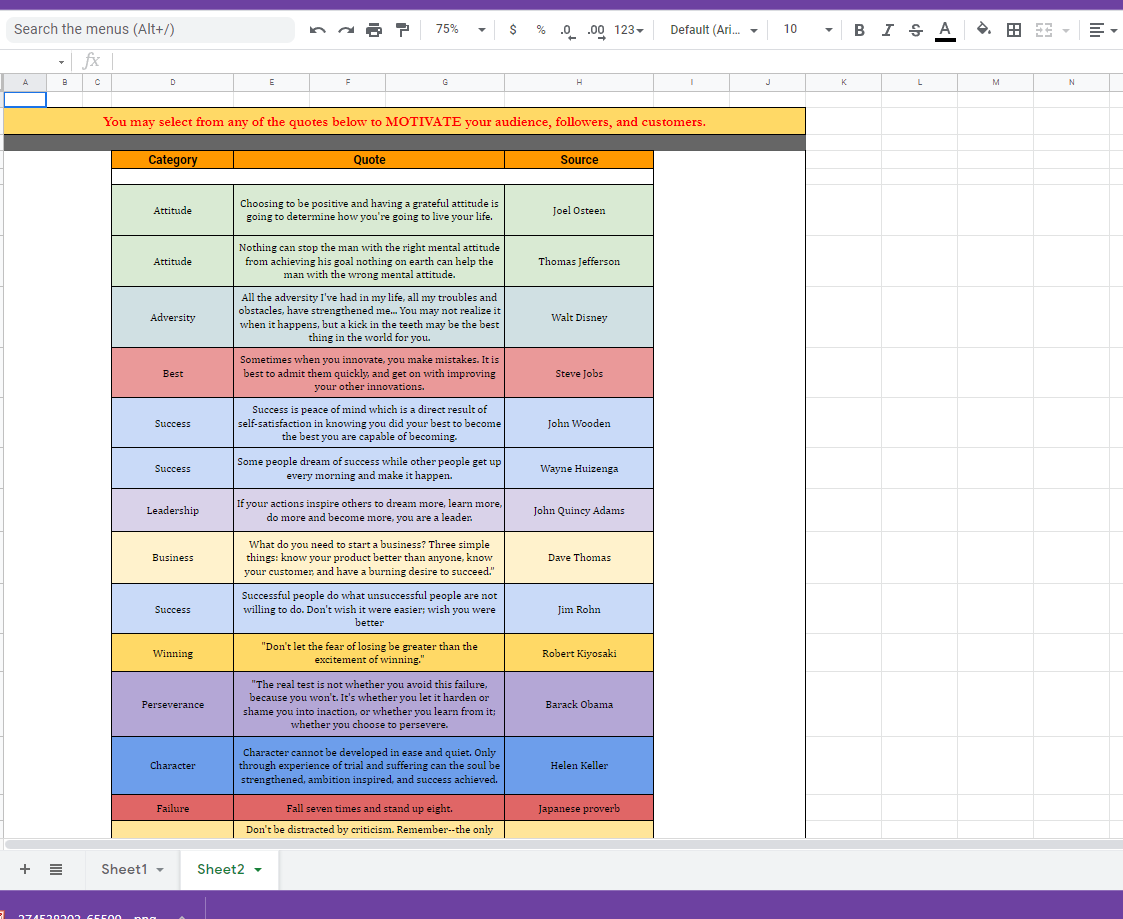Decrease decimal places

[x=567, y=30]
